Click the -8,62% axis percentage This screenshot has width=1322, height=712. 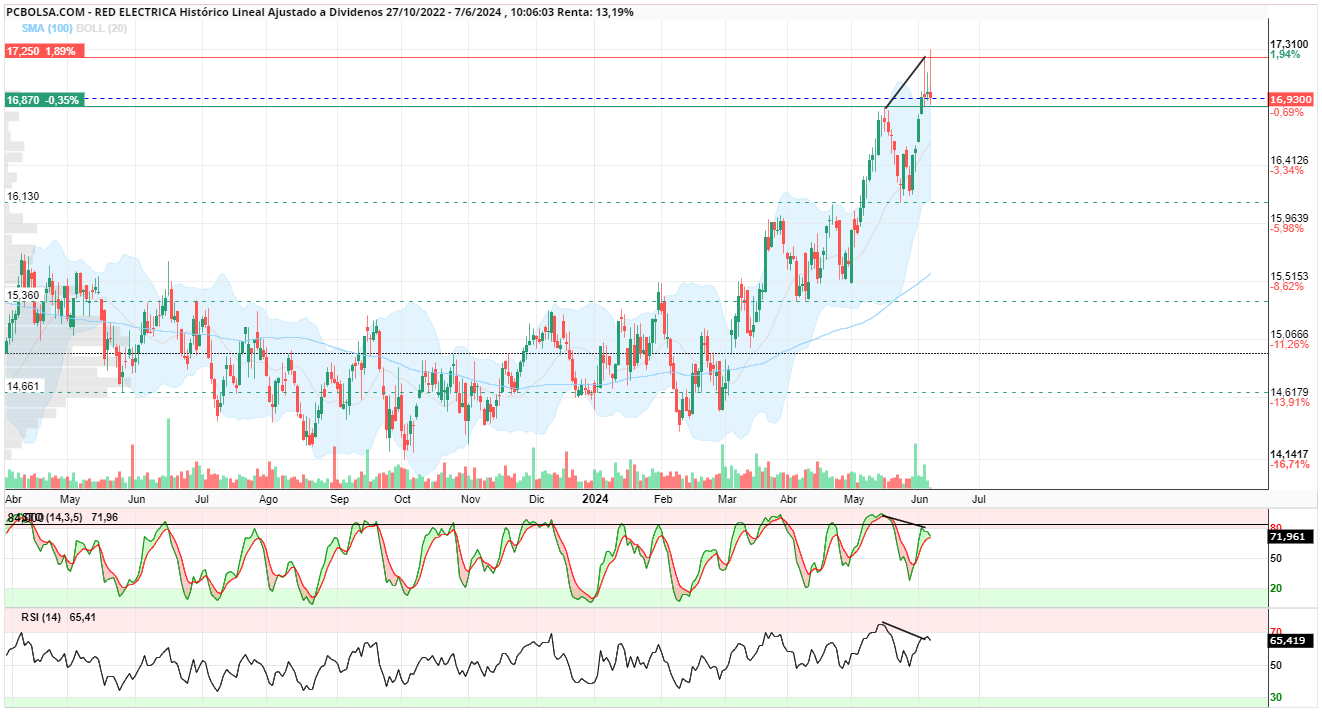pos(1286,286)
